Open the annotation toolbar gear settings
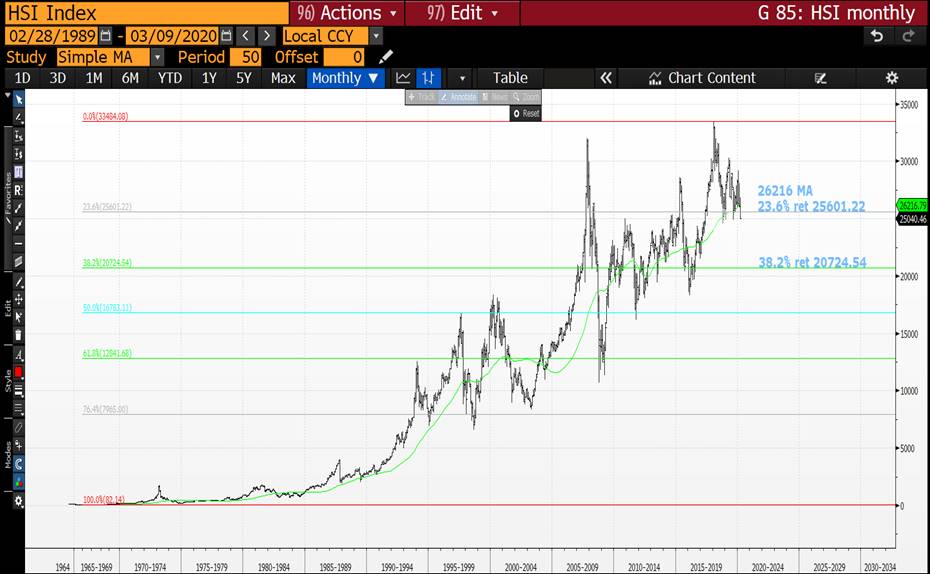This screenshot has width=930, height=574. (x=18, y=501)
